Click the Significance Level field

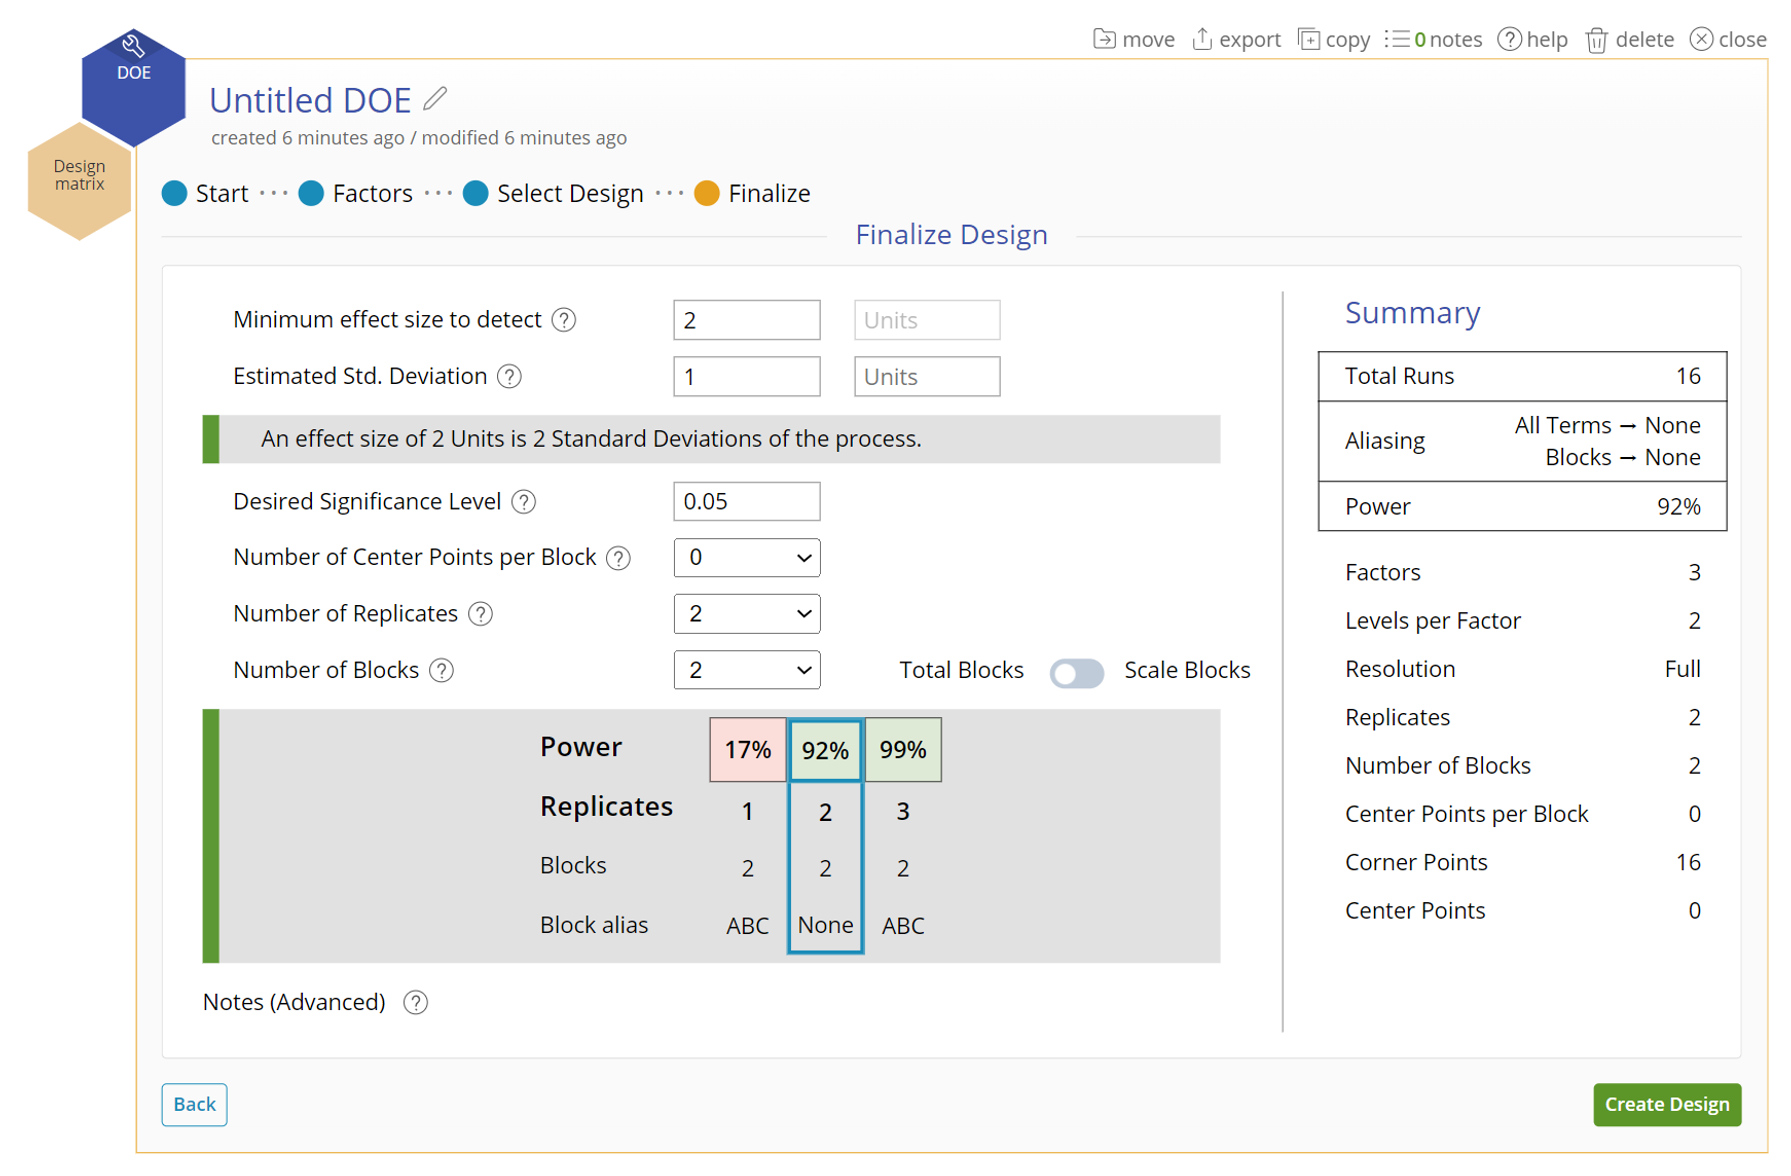(747, 502)
